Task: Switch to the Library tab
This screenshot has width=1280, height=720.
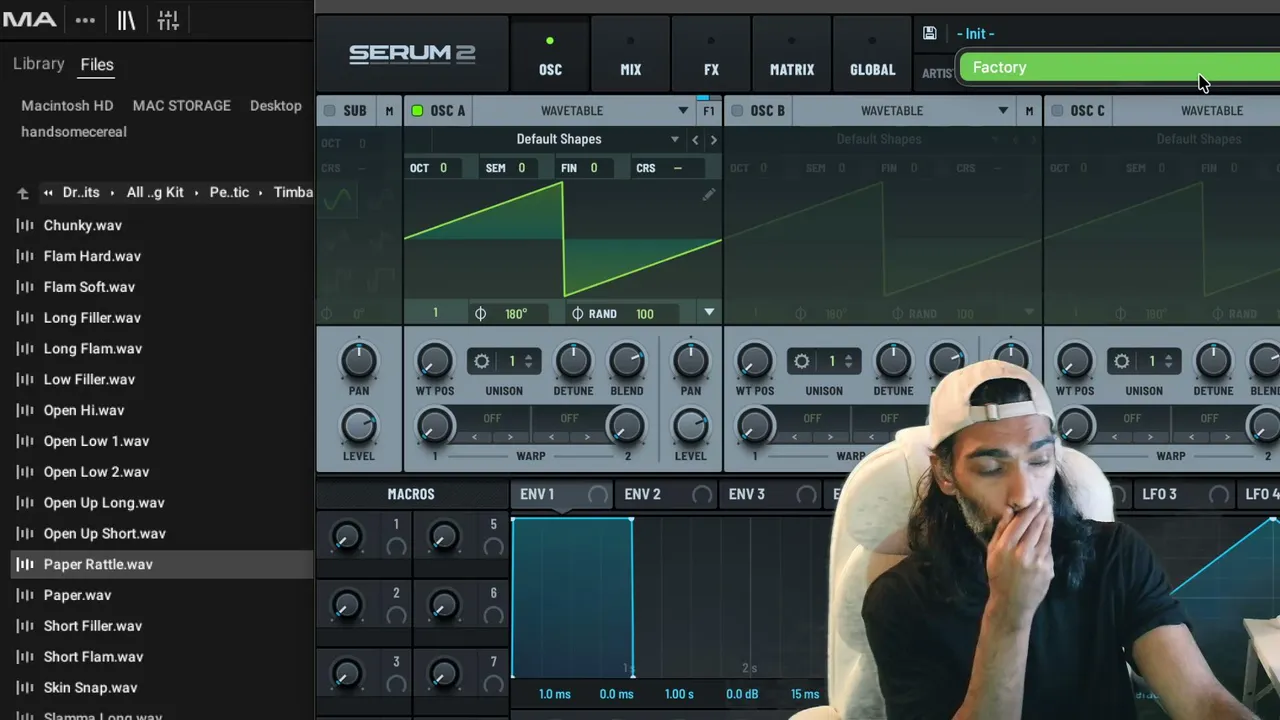Action: point(39,64)
